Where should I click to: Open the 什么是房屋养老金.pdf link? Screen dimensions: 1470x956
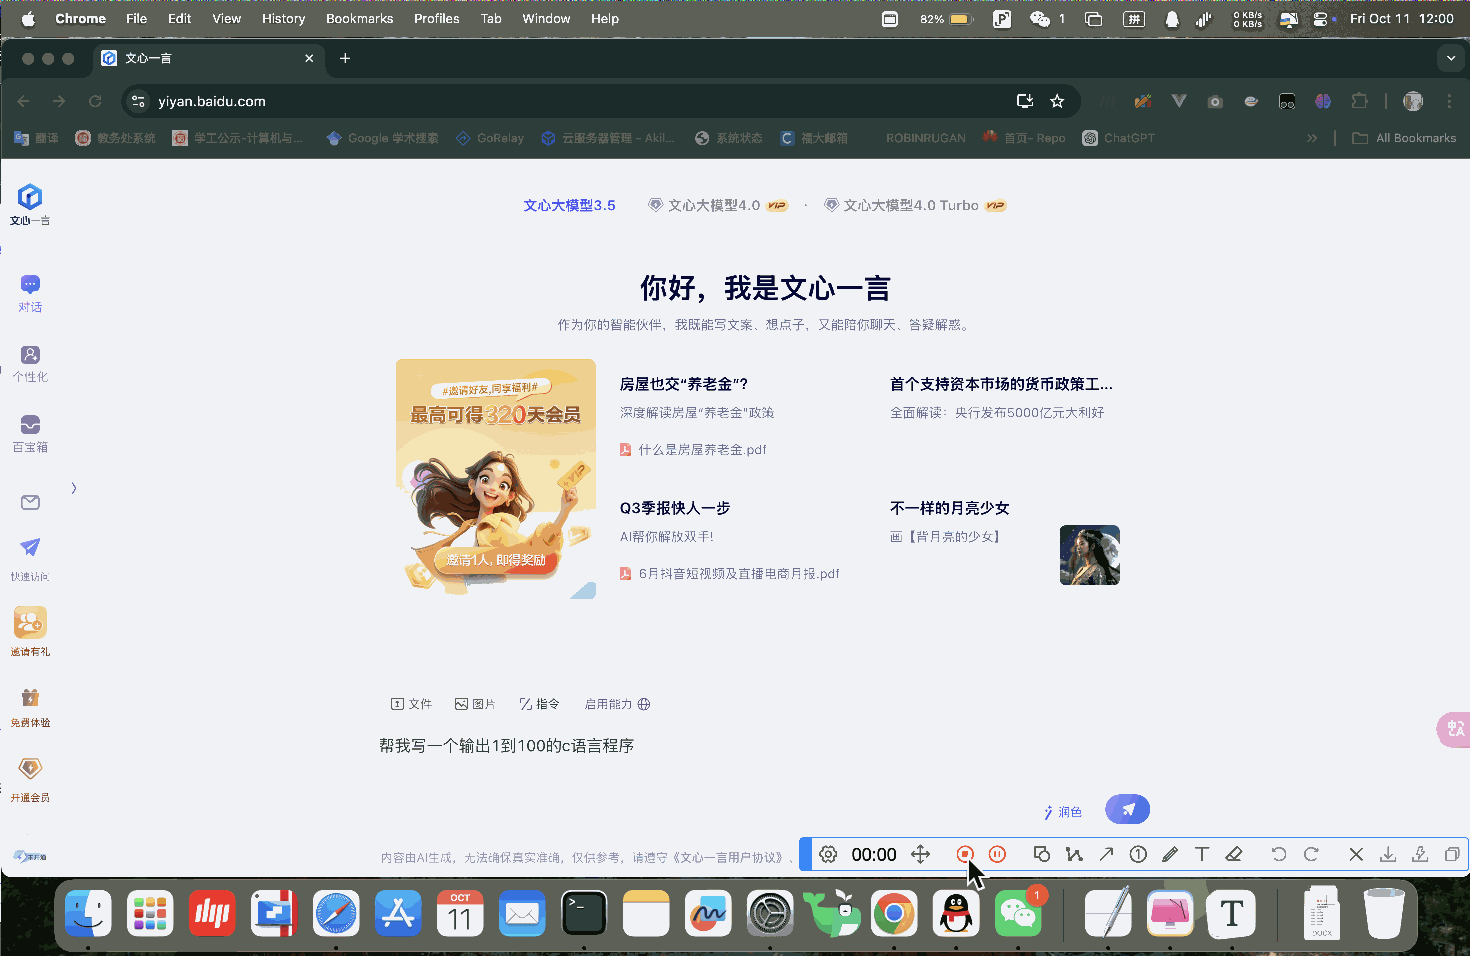(x=702, y=450)
